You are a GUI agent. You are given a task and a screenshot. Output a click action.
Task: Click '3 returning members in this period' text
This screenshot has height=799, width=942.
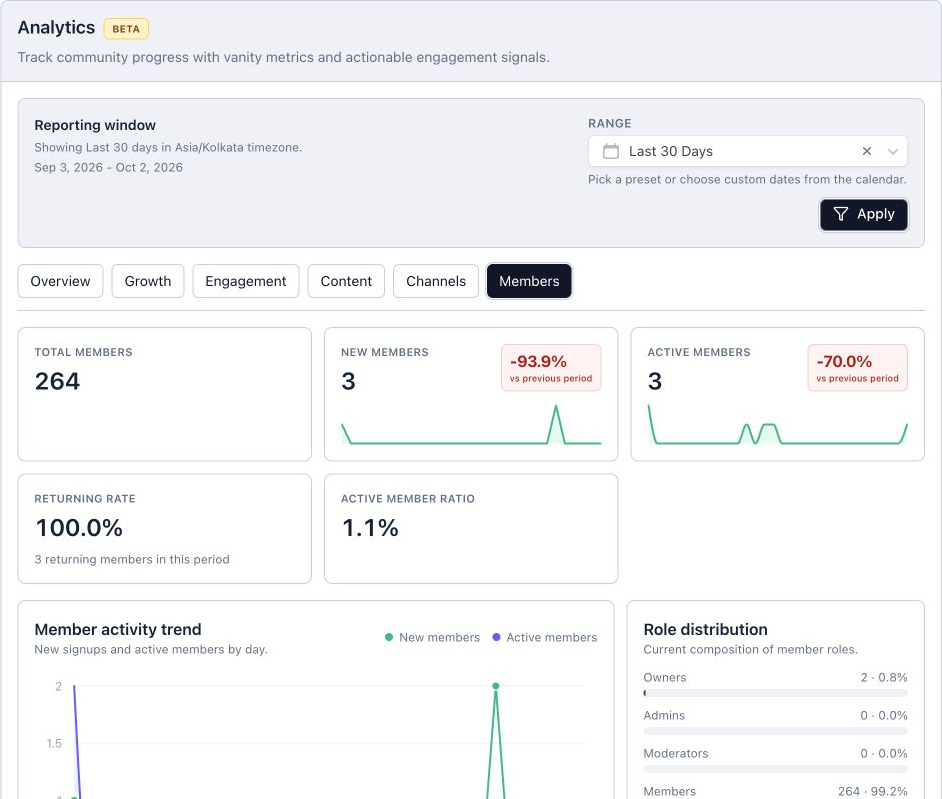tap(132, 559)
